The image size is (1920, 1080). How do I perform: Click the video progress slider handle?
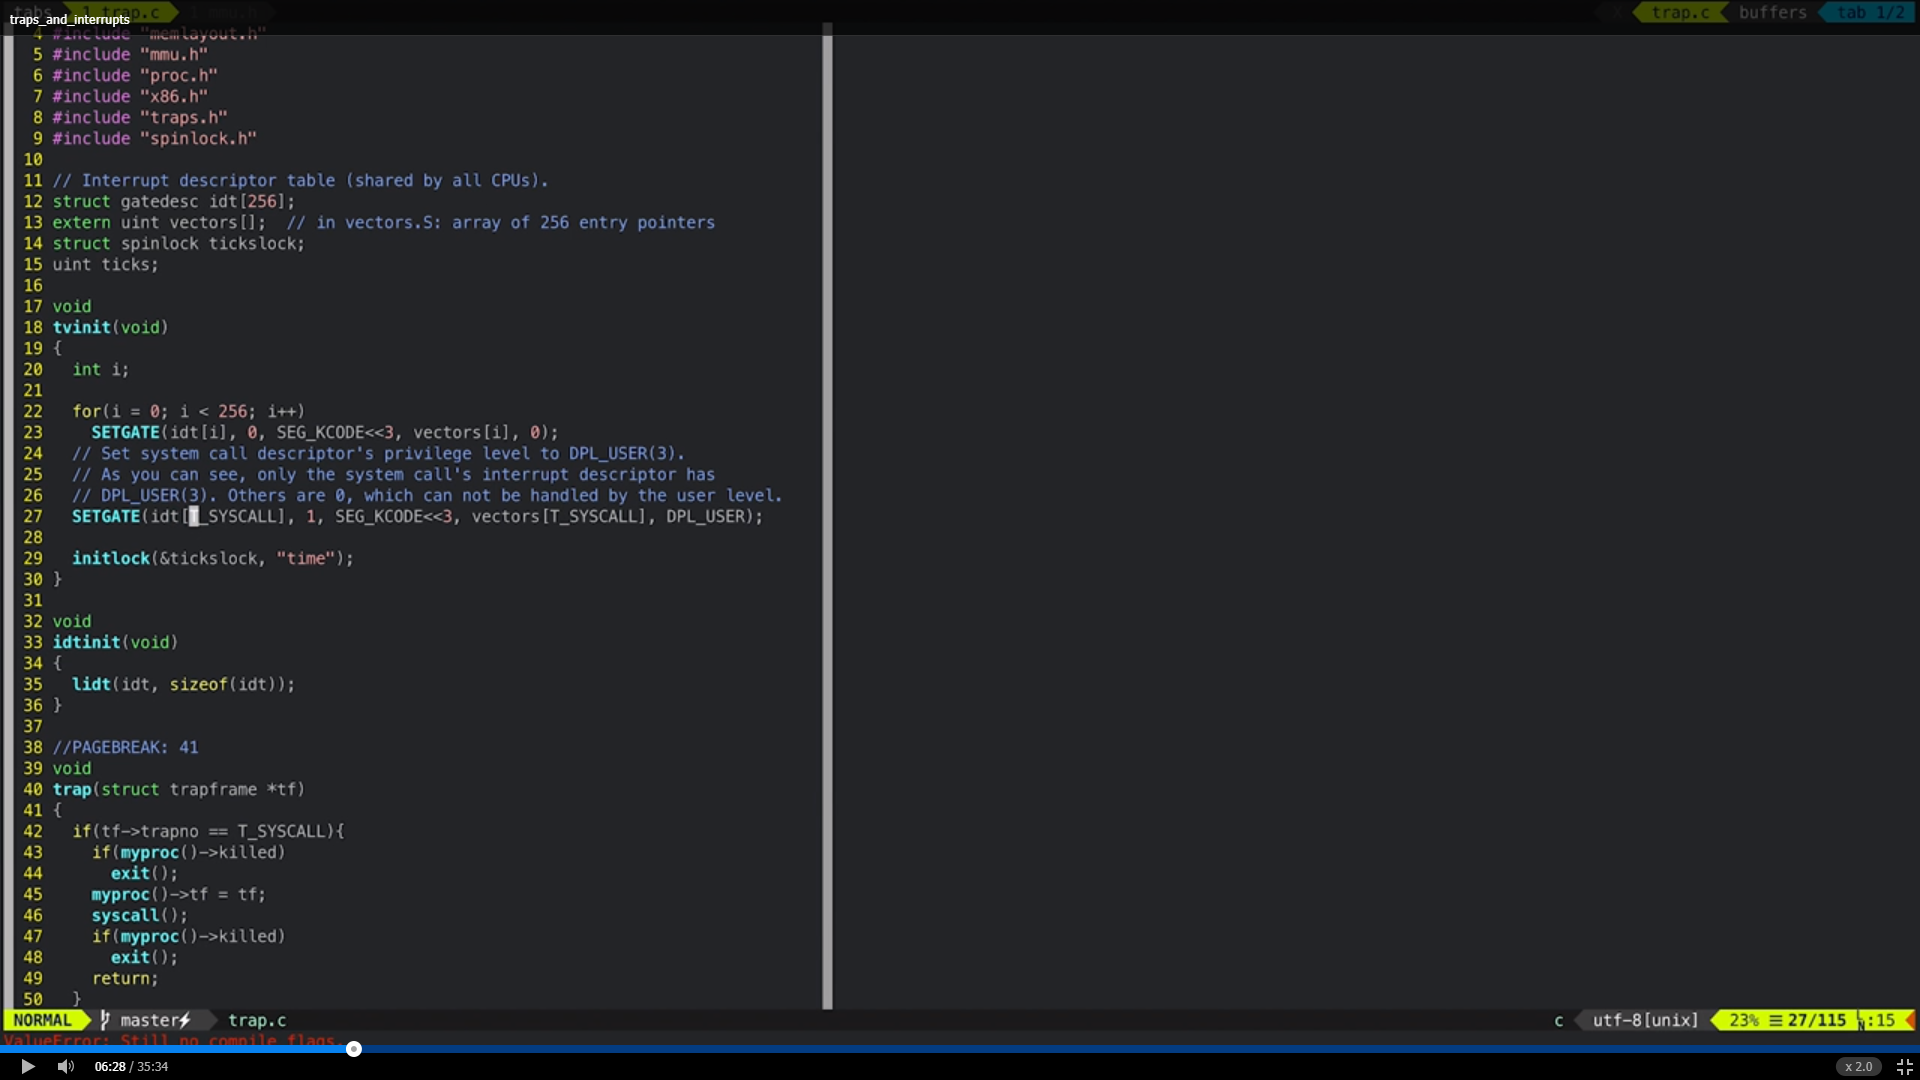coord(354,1049)
